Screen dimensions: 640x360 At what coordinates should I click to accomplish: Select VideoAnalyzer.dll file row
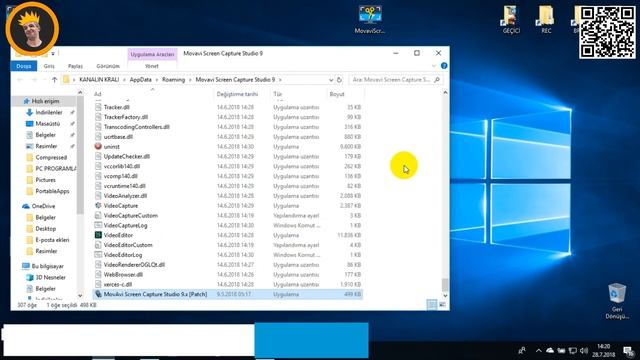tap(228, 196)
